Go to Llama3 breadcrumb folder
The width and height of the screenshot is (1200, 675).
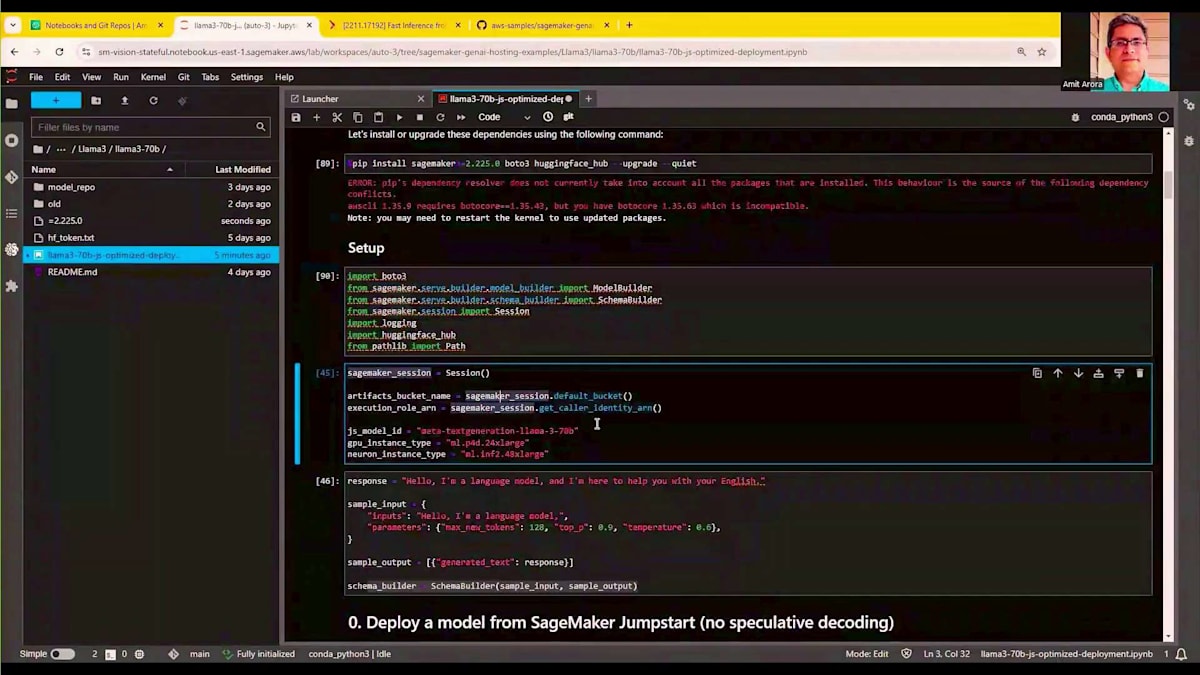(x=92, y=149)
